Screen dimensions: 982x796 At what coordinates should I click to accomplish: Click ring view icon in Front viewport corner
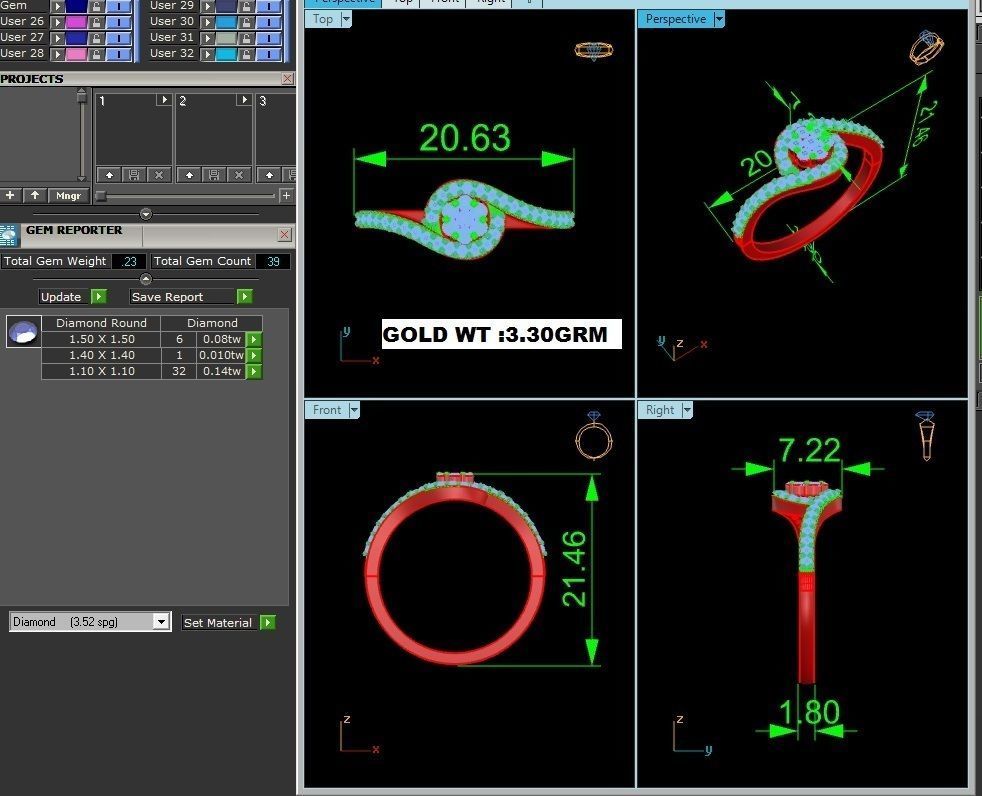coord(594,435)
